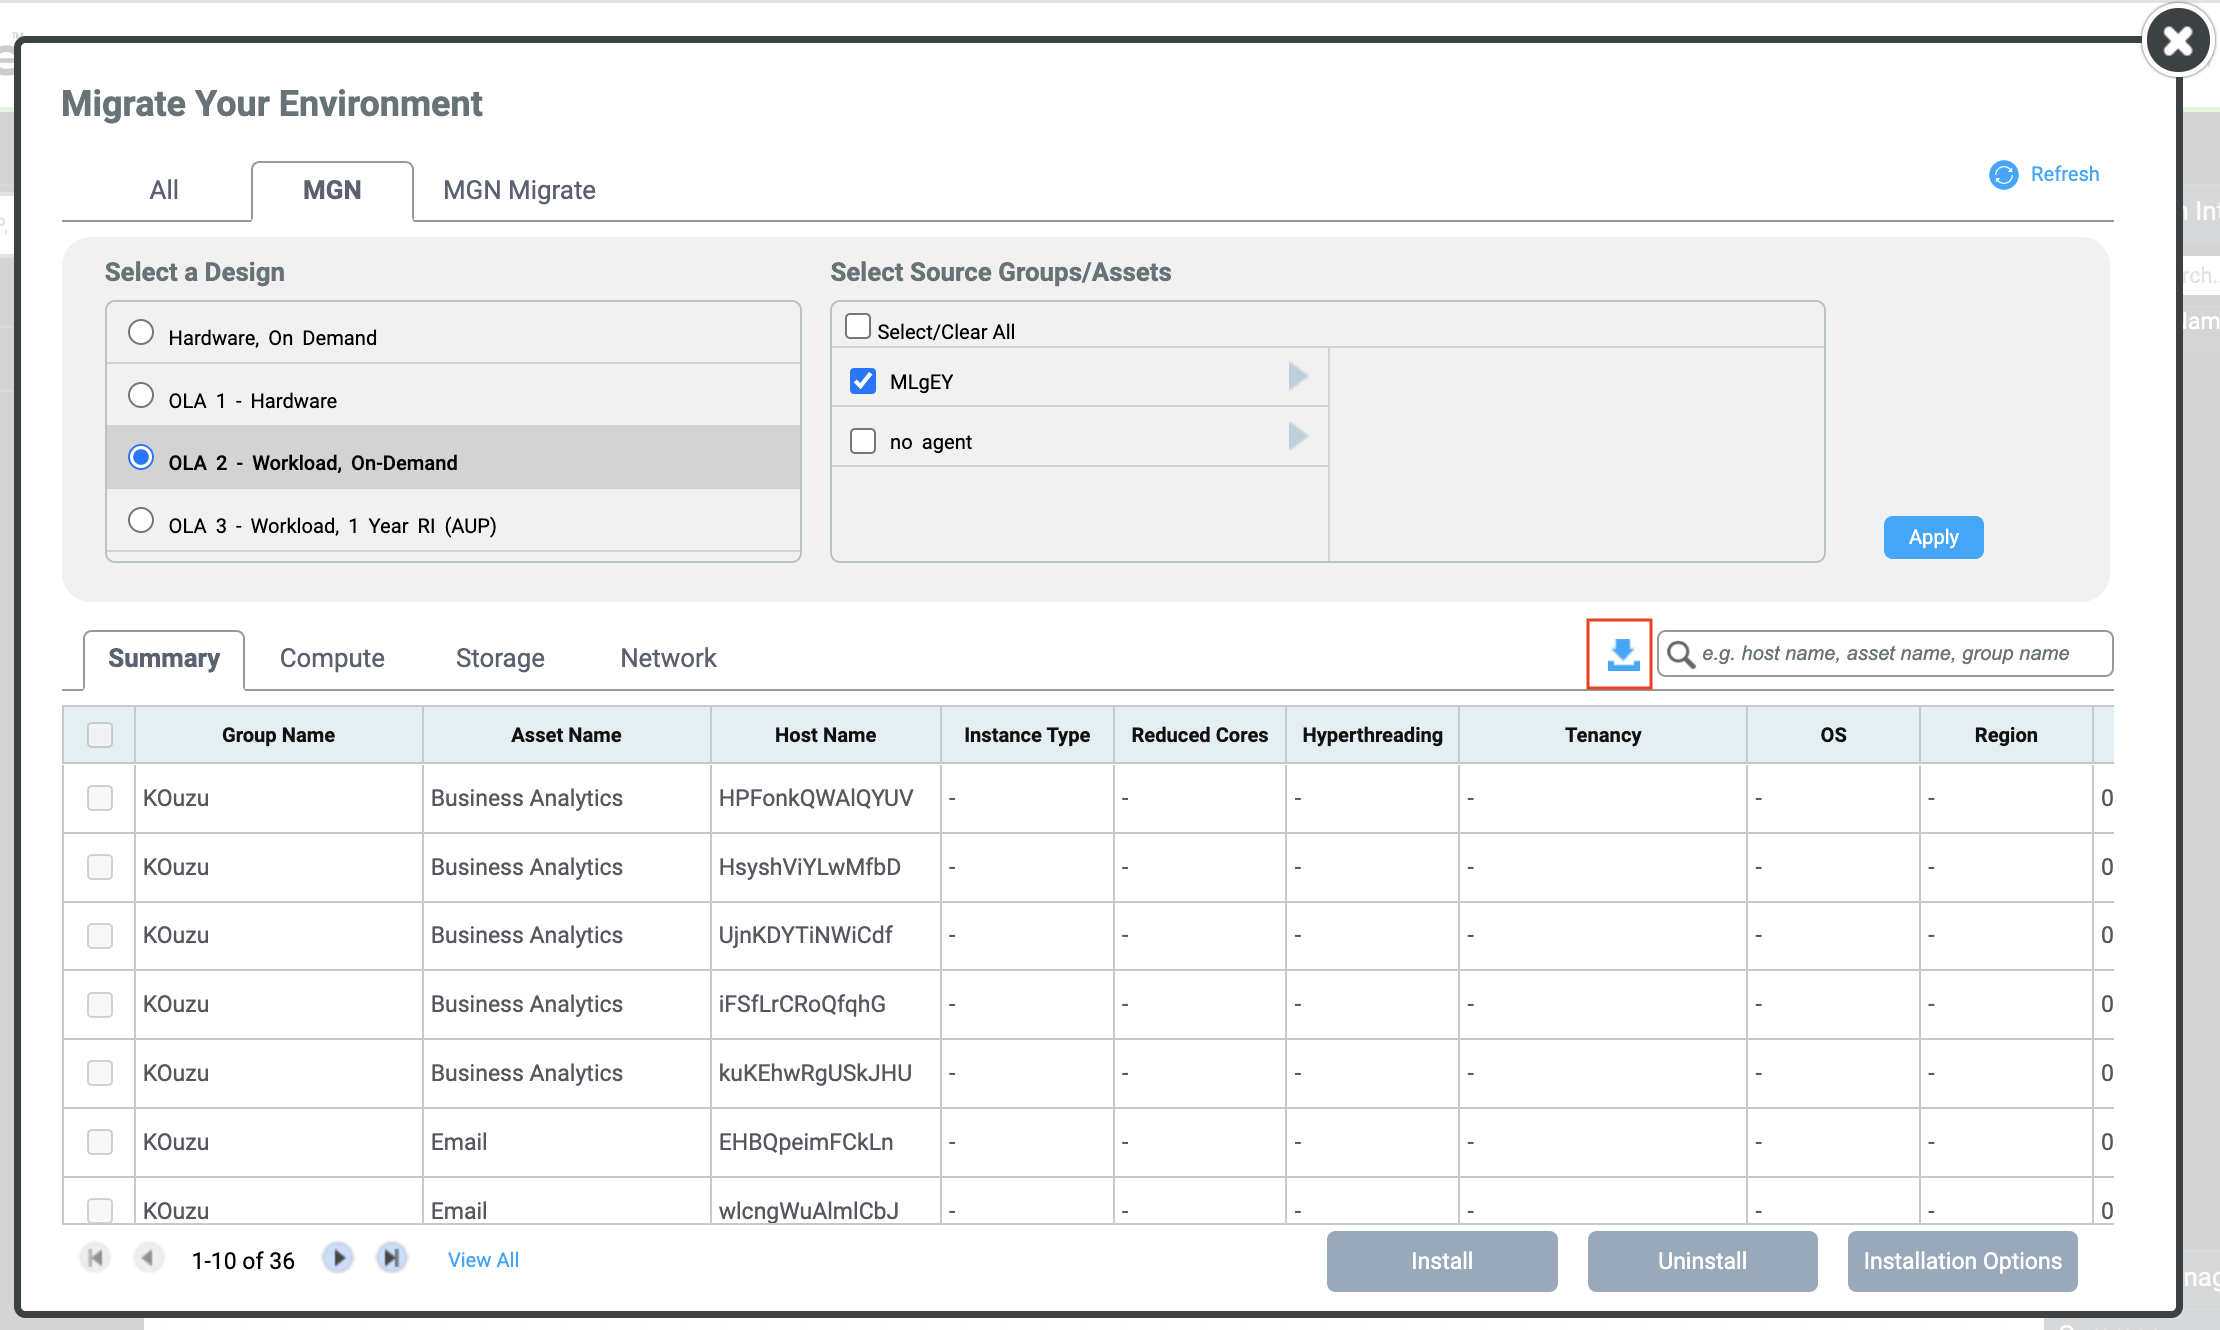Sort by Group Name column header
The width and height of the screenshot is (2220, 1330).
coord(278,735)
